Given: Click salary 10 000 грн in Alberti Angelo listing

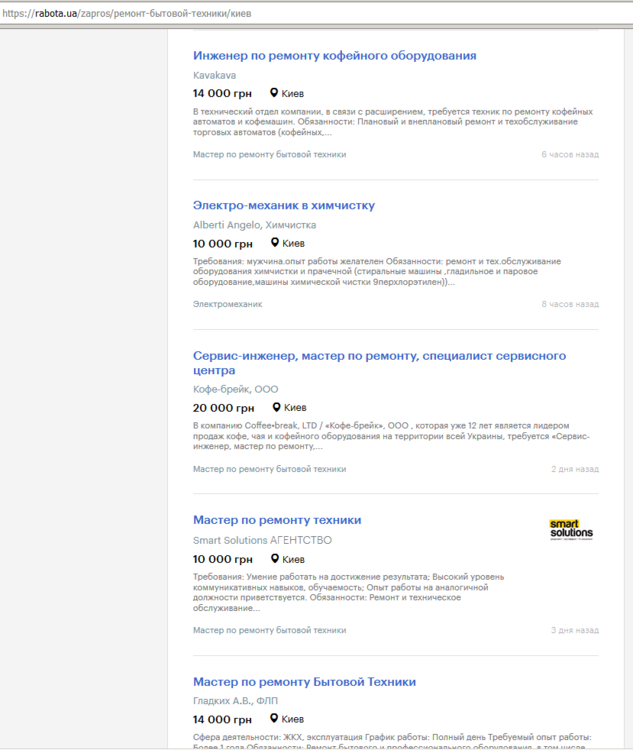Looking at the screenshot, I should click(x=223, y=243).
